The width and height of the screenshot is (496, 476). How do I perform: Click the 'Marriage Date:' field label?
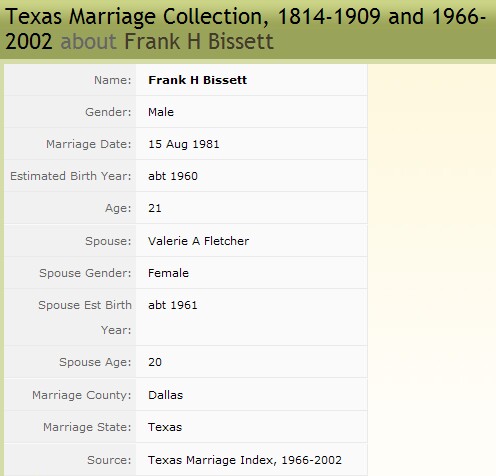(89, 144)
